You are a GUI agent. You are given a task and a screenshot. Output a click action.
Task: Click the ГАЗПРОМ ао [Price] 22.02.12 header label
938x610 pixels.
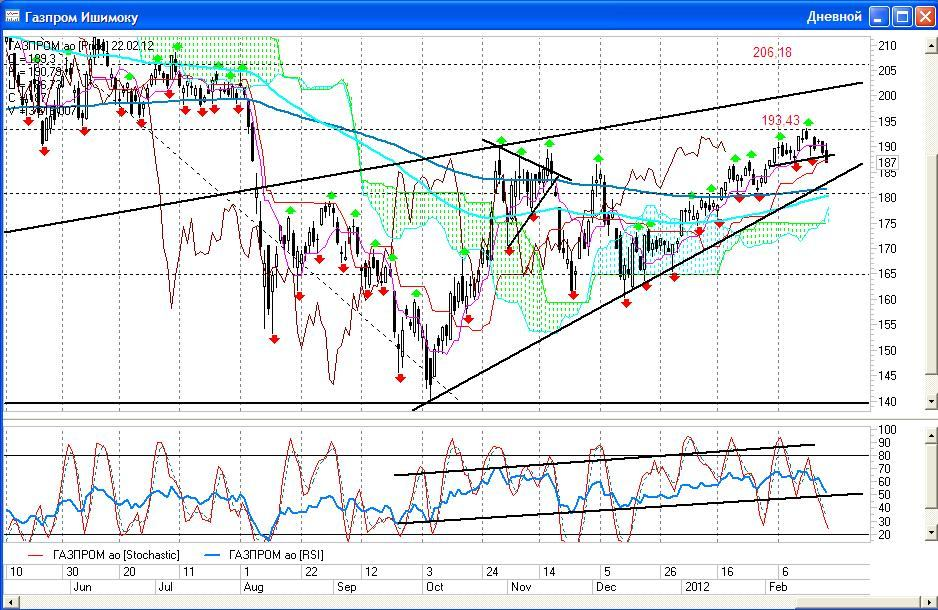coord(81,45)
